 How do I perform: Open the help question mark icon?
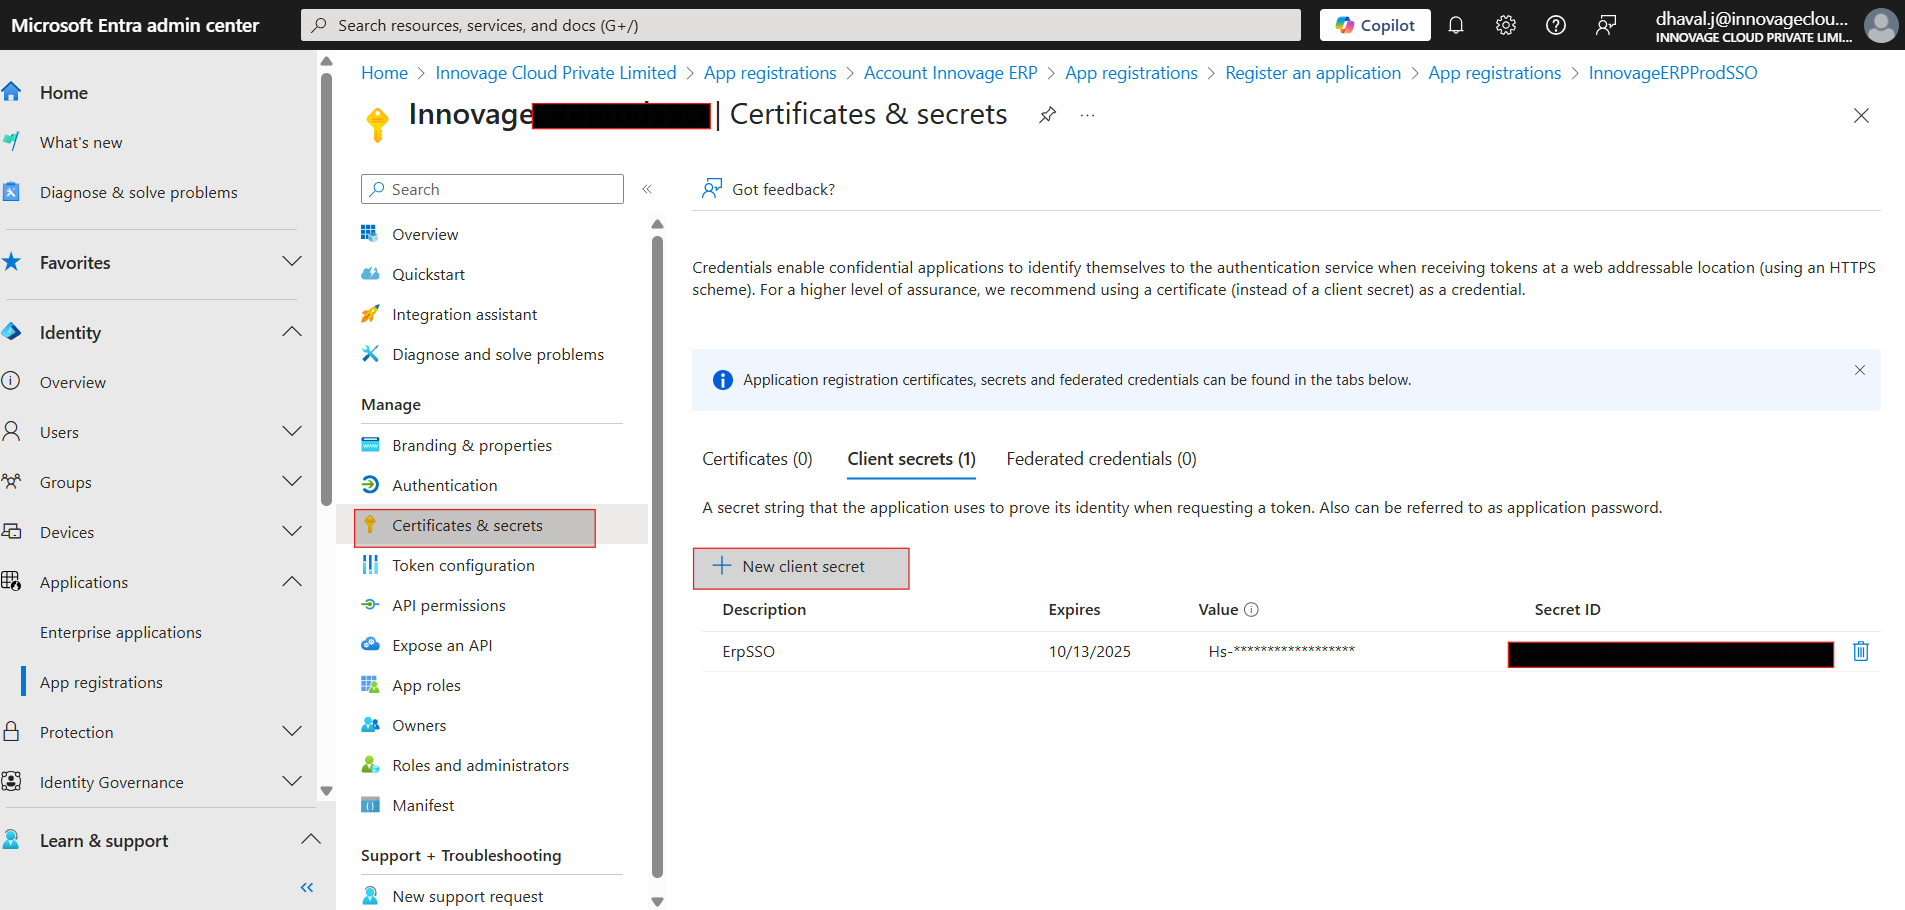pos(1555,25)
